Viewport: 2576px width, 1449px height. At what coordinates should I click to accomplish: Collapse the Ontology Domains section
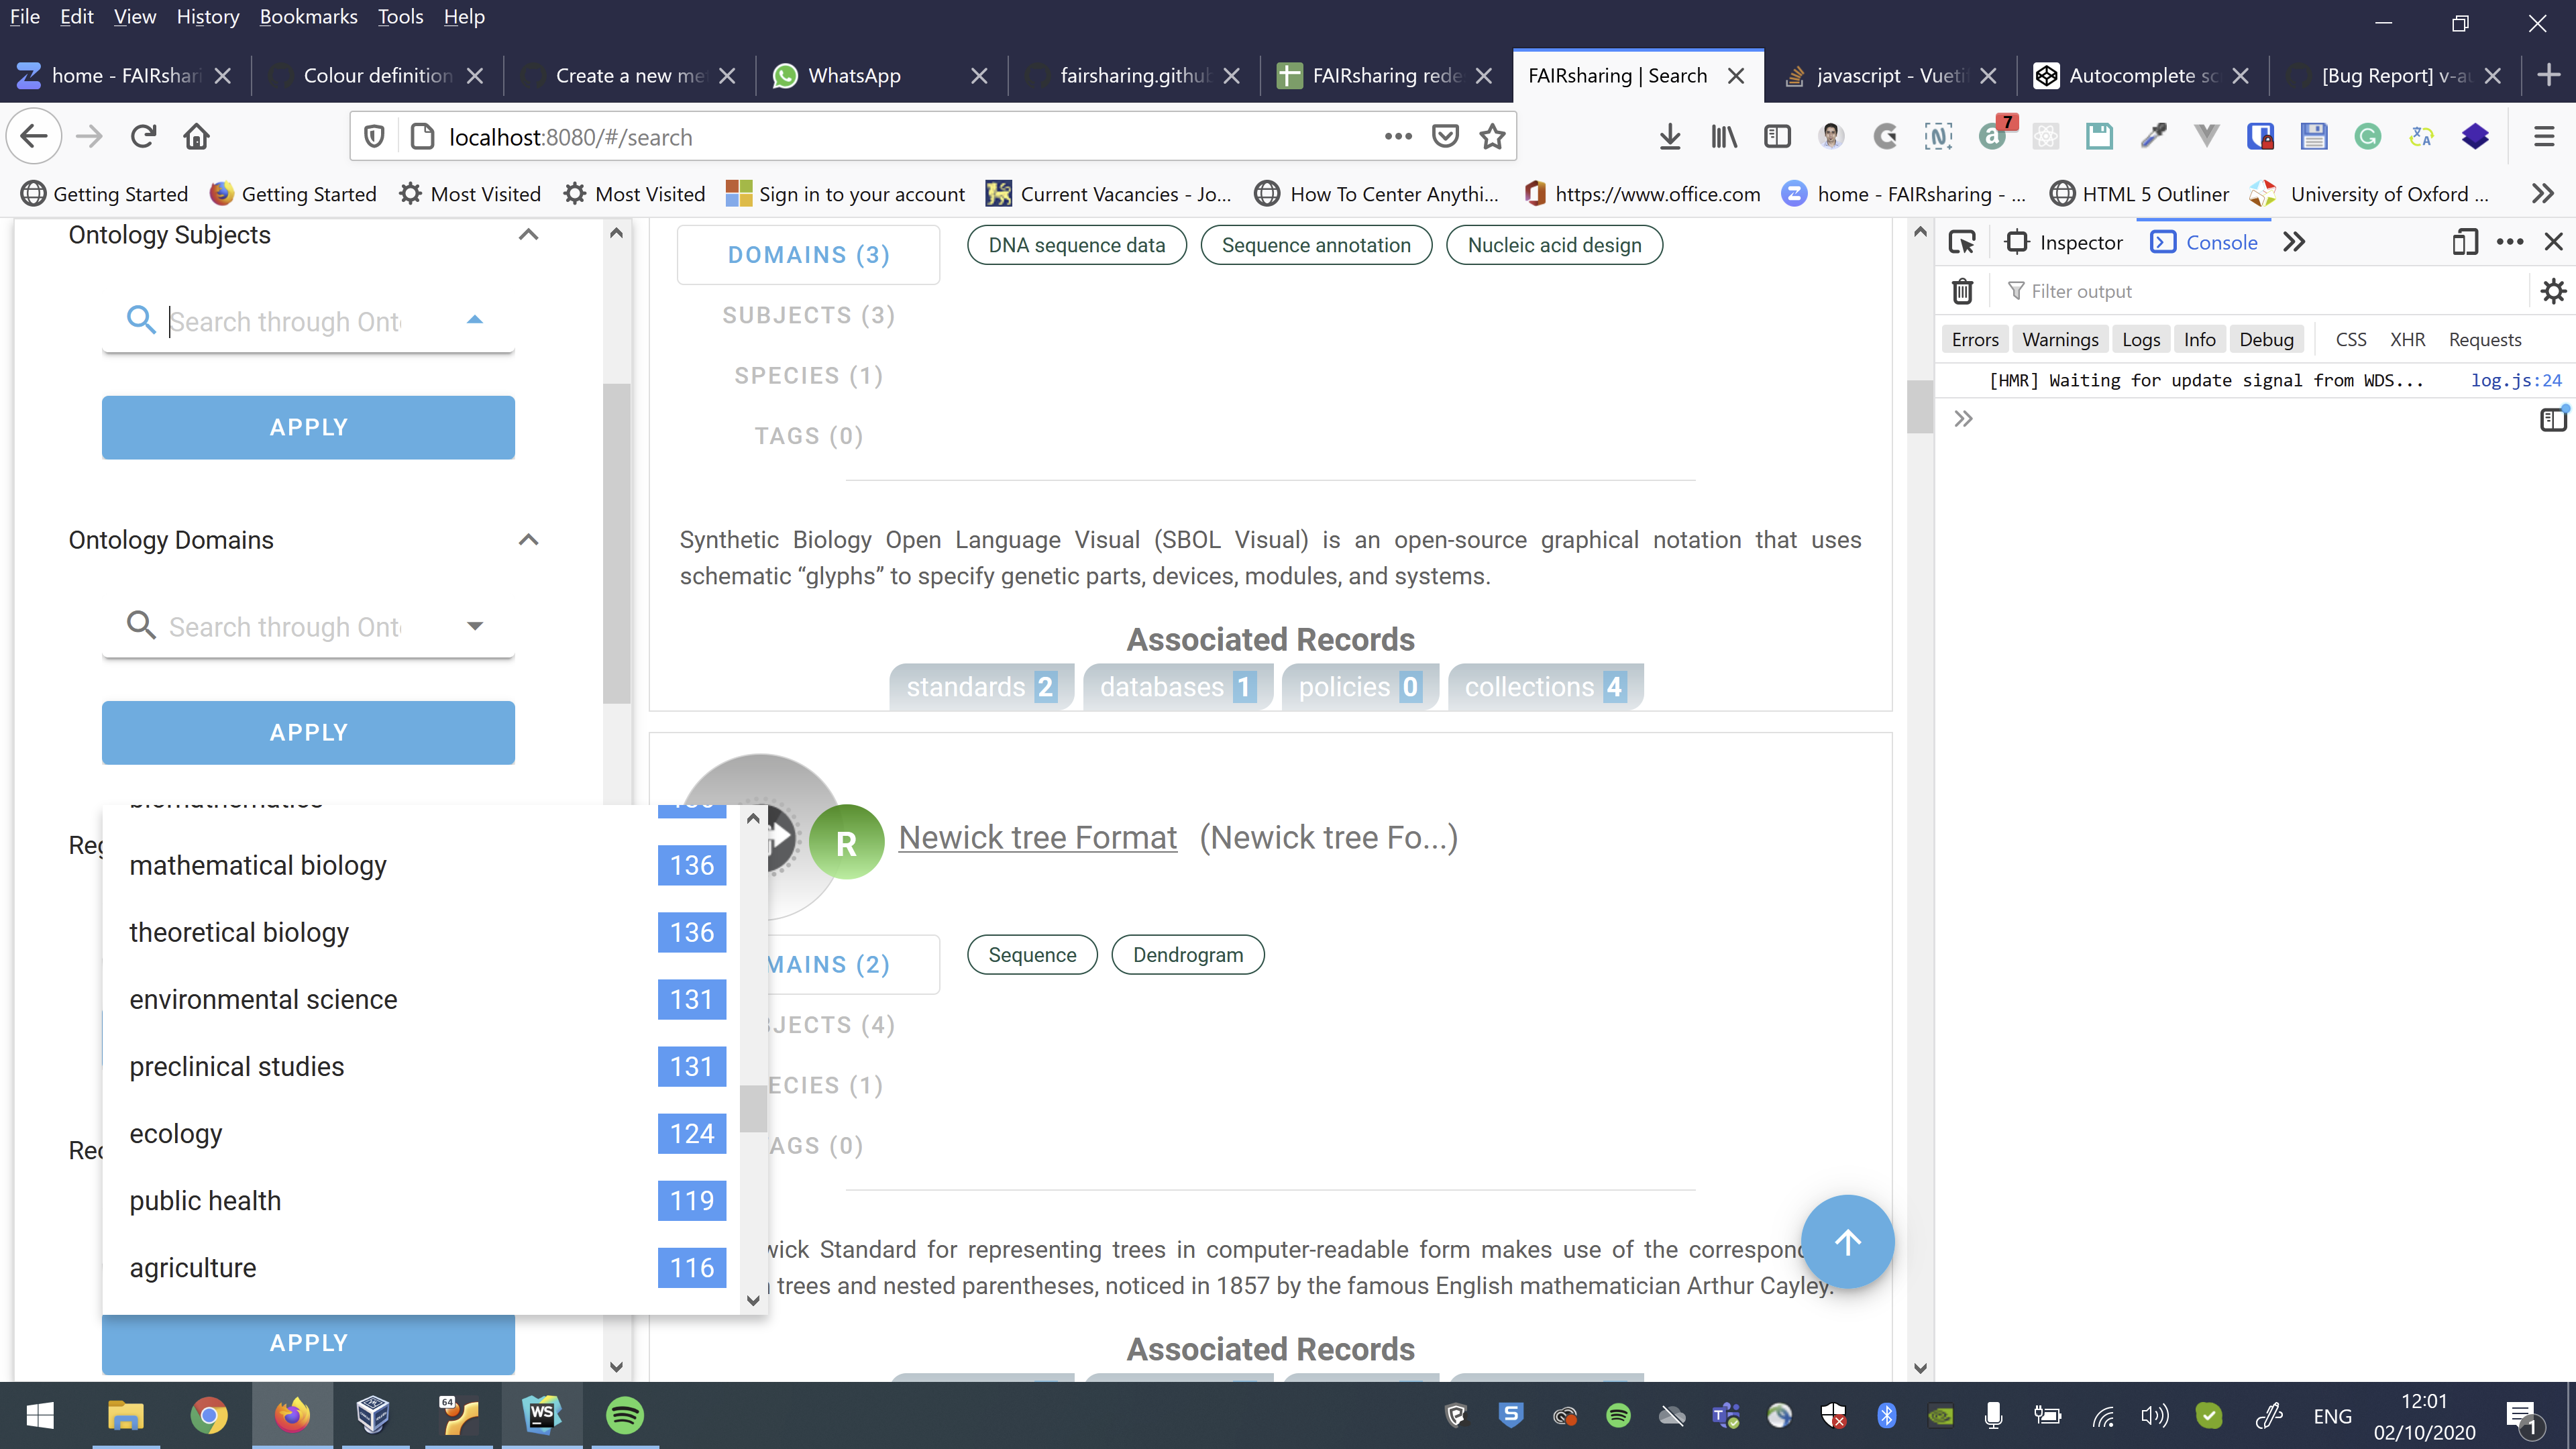coord(528,540)
